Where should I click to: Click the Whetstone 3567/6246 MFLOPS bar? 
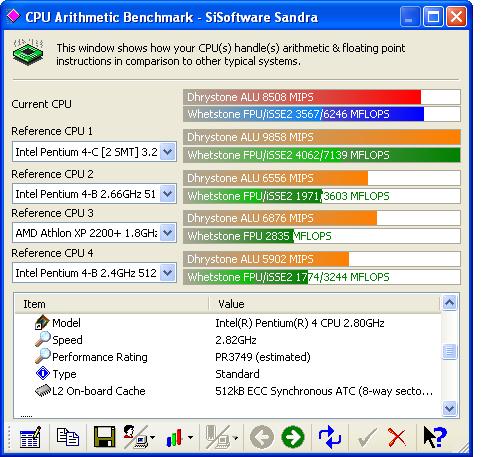pos(322,114)
